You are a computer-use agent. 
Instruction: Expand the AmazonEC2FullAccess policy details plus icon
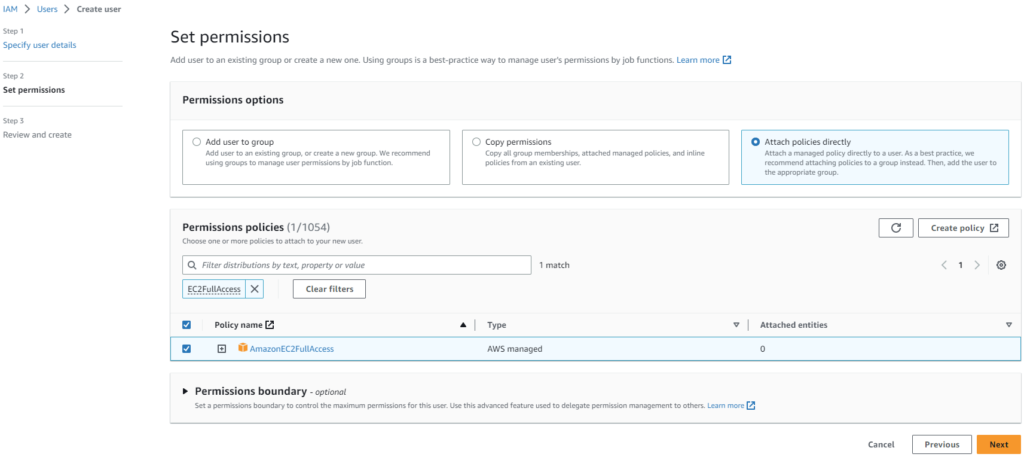pos(221,349)
